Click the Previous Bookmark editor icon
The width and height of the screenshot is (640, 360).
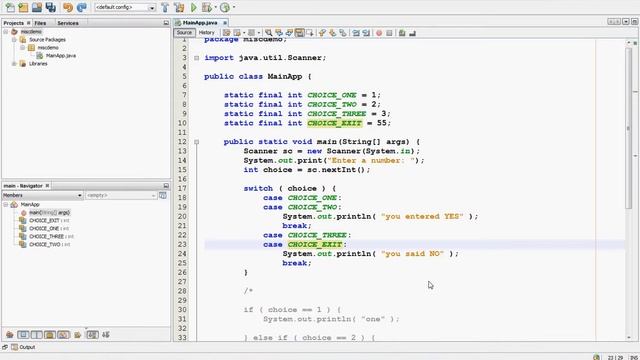pyautogui.click(x=322, y=33)
